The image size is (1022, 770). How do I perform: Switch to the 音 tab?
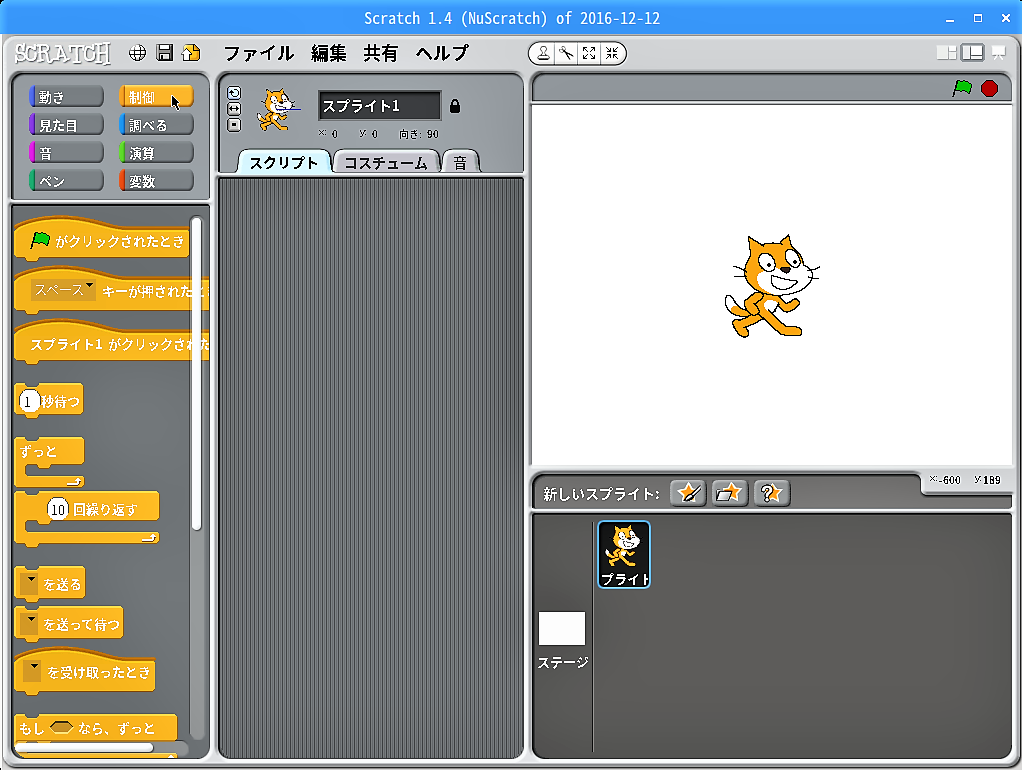point(460,162)
